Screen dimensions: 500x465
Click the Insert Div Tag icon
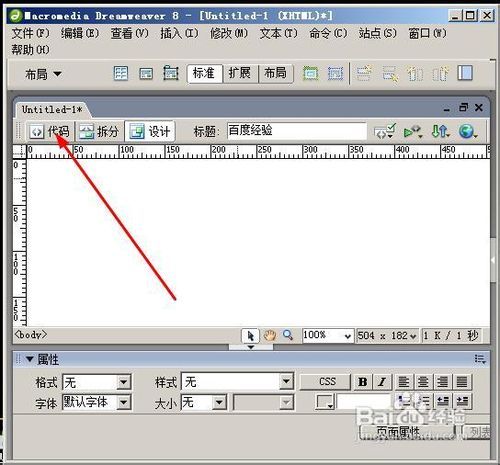(x=146, y=73)
